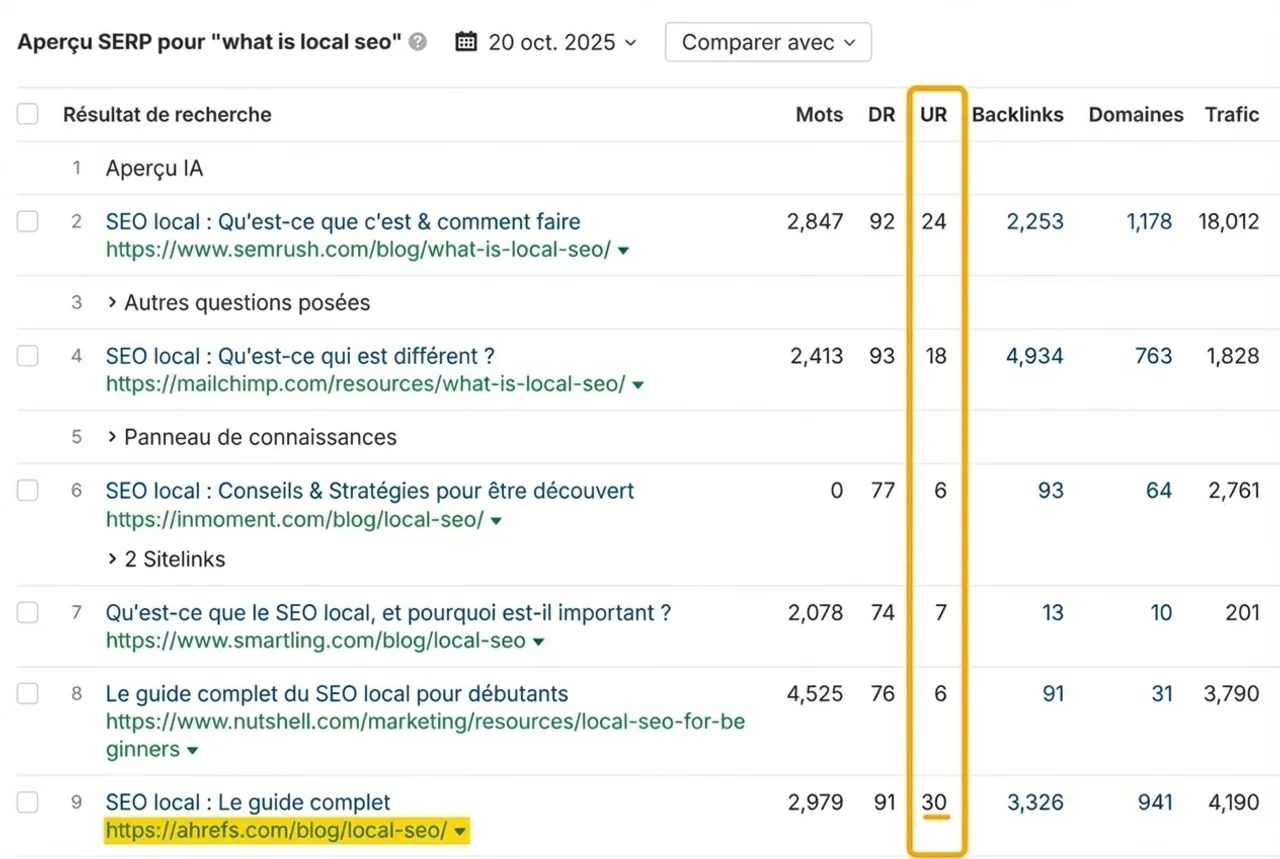Screen dimensions: 1280x859
Task: Tick the checkbox next to the ahrefs.com result
Action: pyautogui.click(x=27, y=801)
